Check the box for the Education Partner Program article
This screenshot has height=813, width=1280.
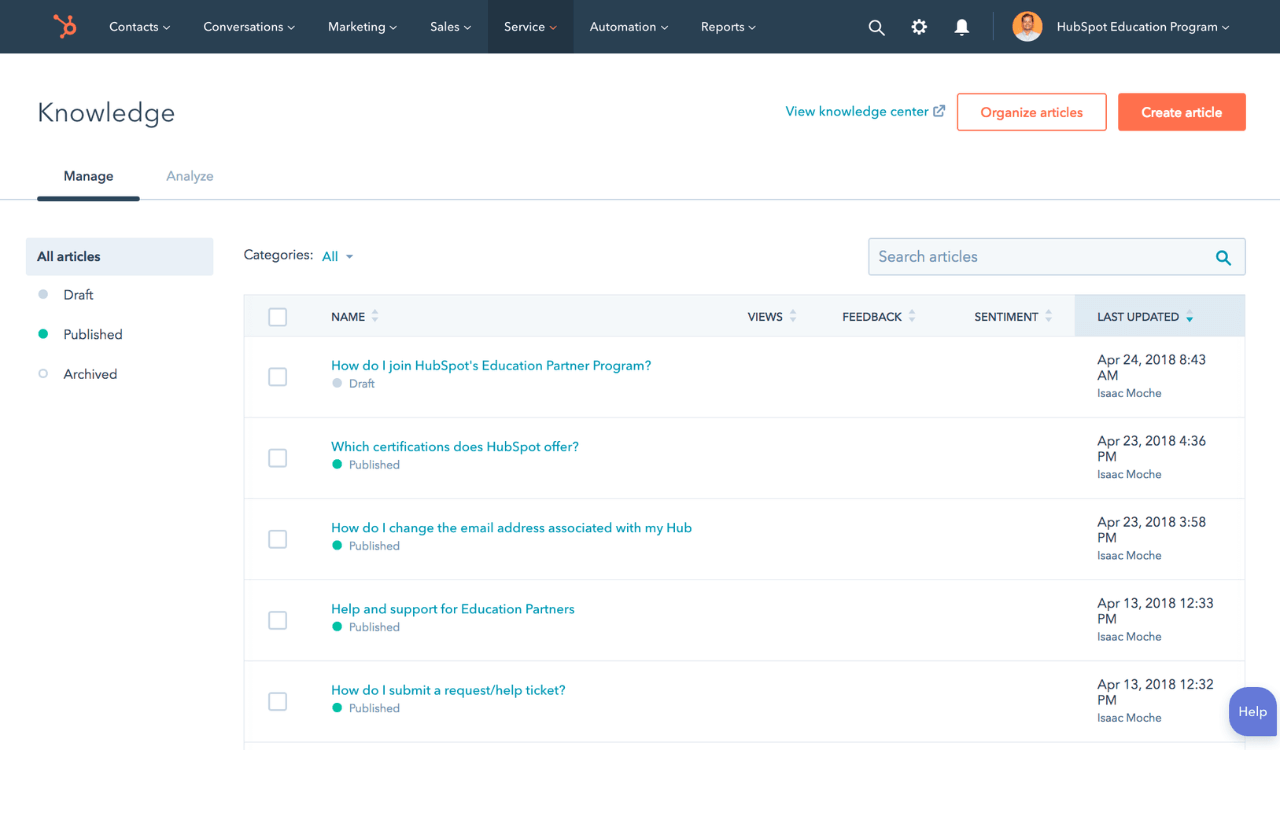[277, 377]
